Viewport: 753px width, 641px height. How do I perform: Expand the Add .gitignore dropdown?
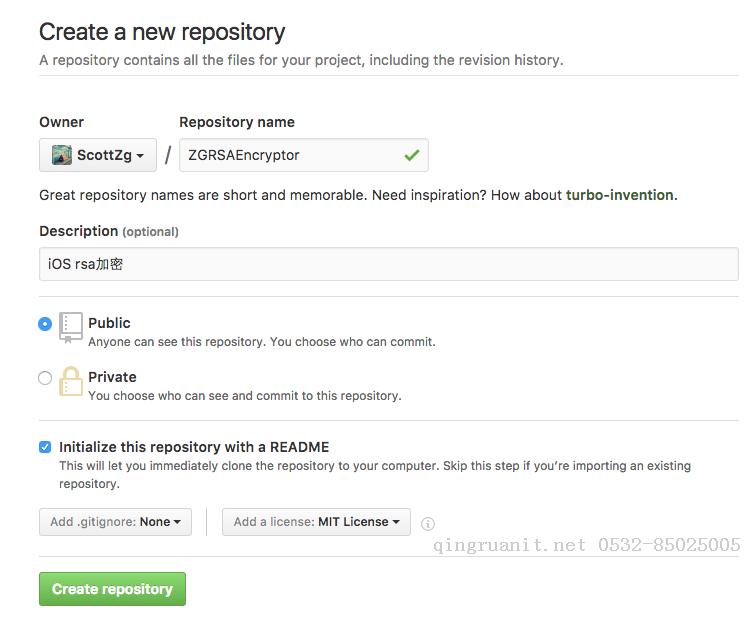tap(115, 522)
